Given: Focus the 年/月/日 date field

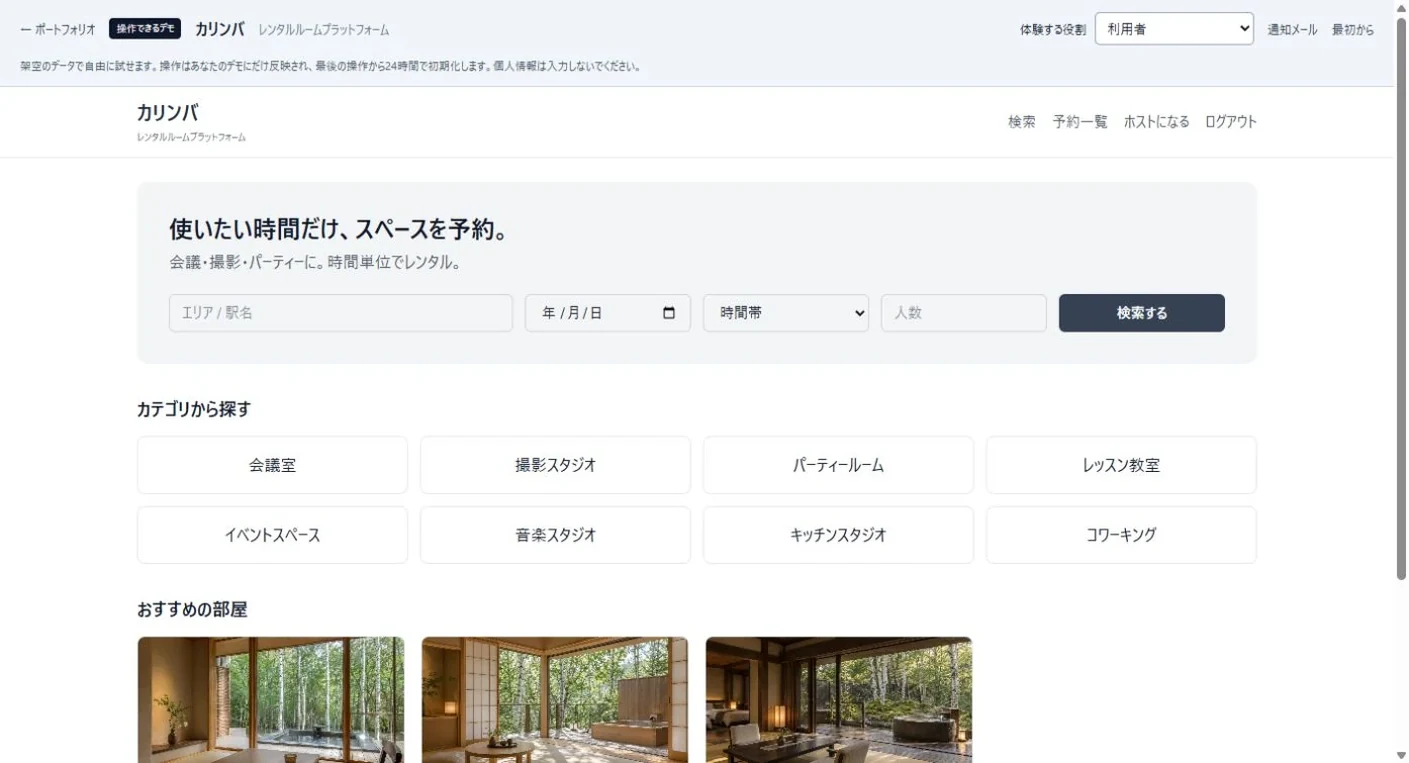Looking at the screenshot, I should pyautogui.click(x=608, y=313).
